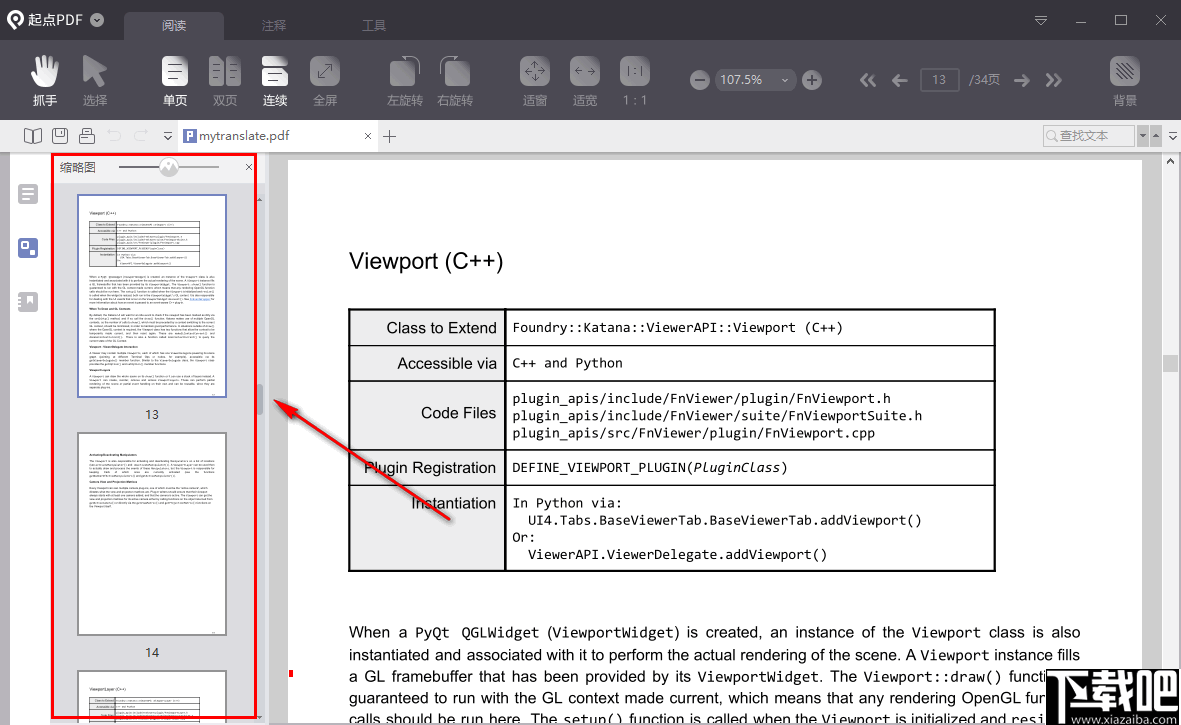The width and height of the screenshot is (1181, 725).
Task: Switch to single page view
Action: pos(175,80)
